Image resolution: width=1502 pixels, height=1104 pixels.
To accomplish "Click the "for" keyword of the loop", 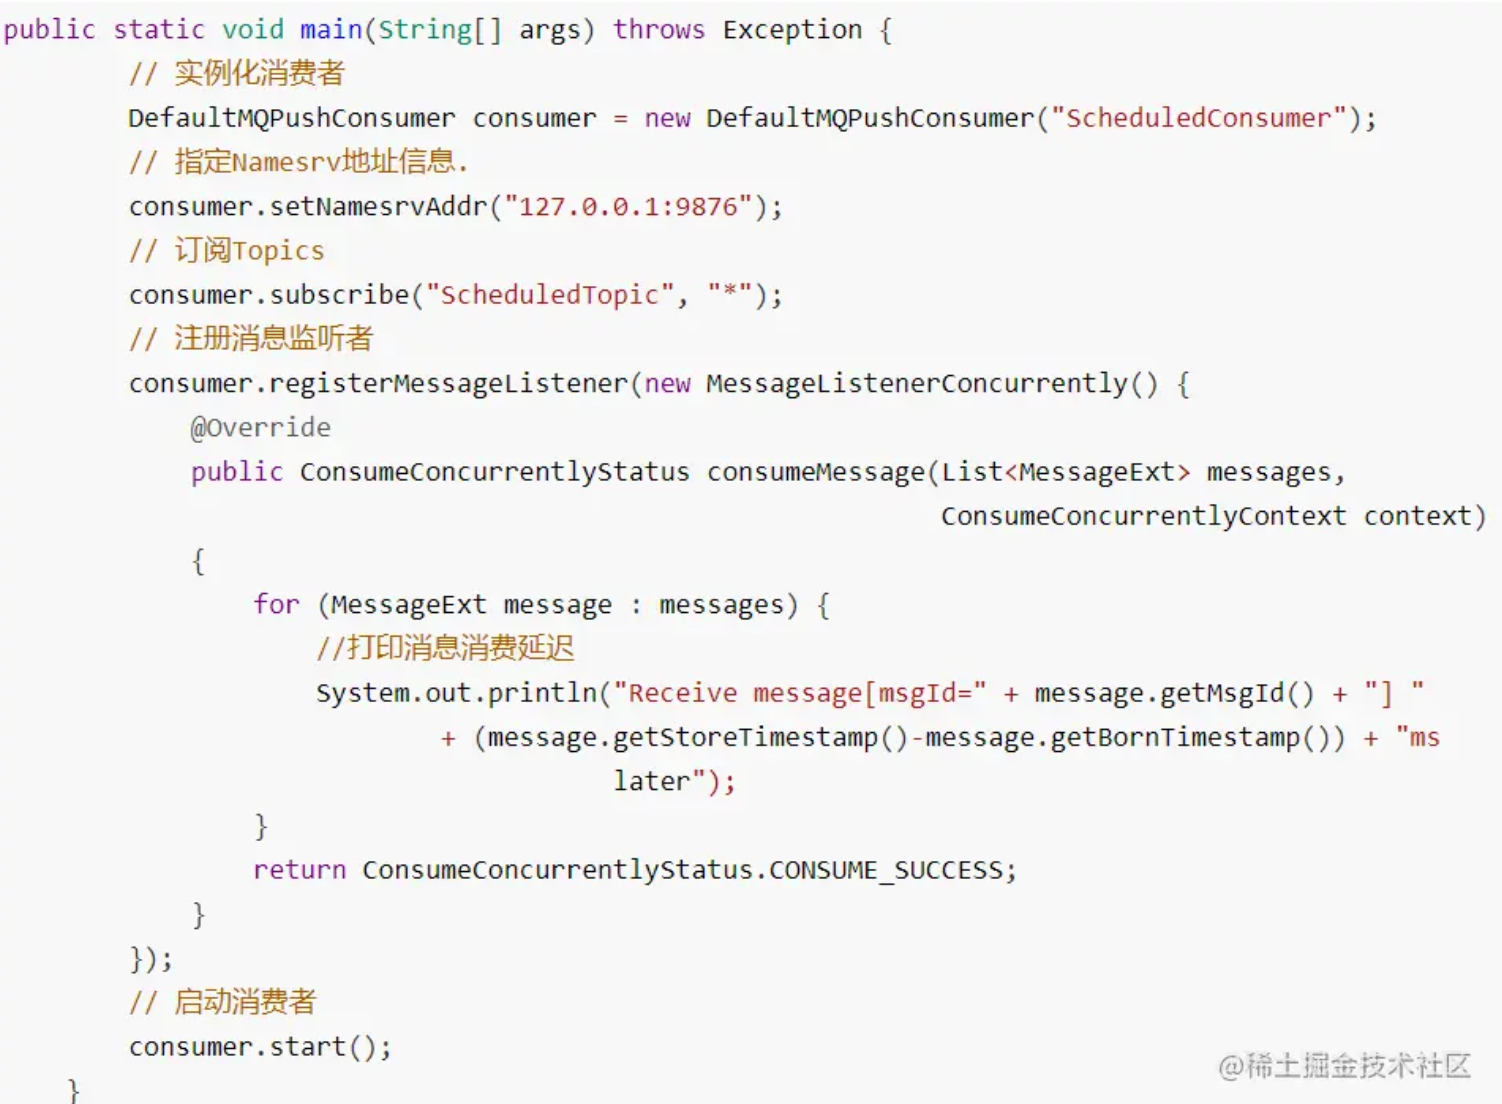I will [x=276, y=605].
